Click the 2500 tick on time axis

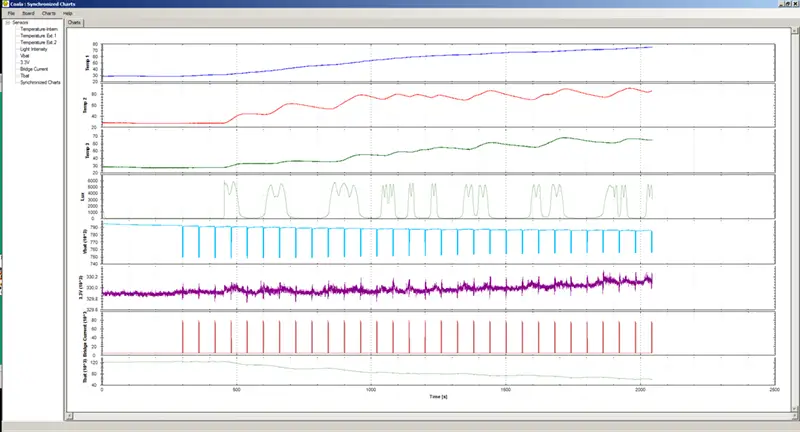coord(774,390)
